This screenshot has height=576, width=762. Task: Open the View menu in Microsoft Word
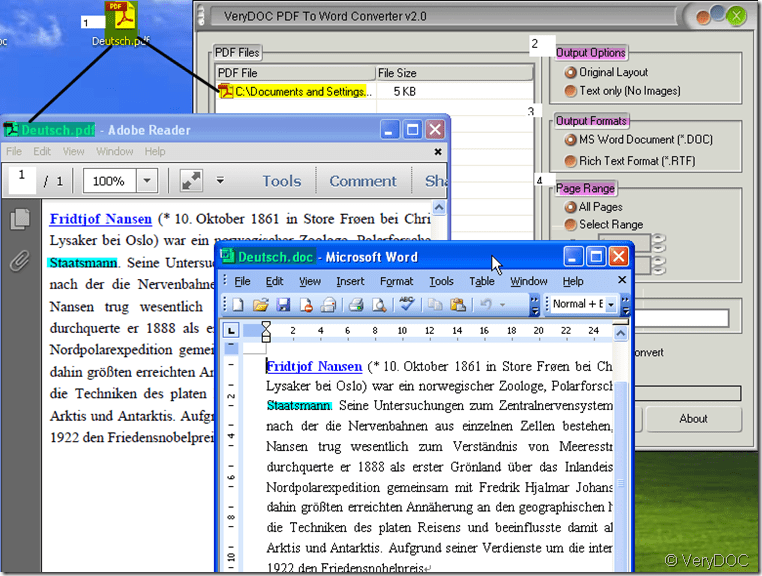click(x=310, y=281)
